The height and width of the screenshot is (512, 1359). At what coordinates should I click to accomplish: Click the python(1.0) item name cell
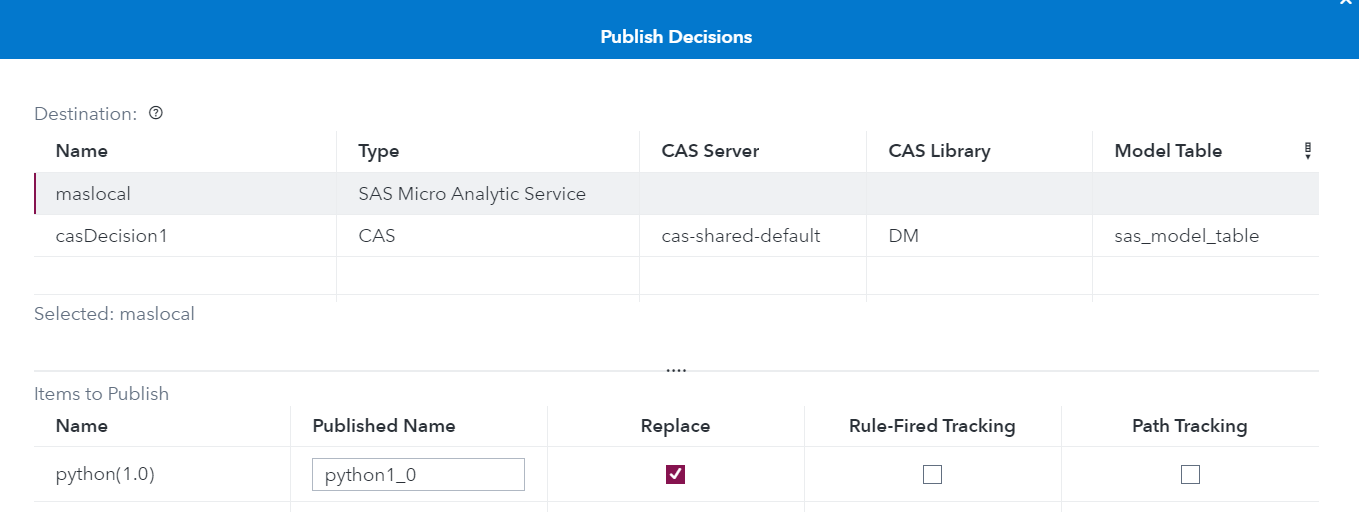pyautogui.click(x=105, y=475)
